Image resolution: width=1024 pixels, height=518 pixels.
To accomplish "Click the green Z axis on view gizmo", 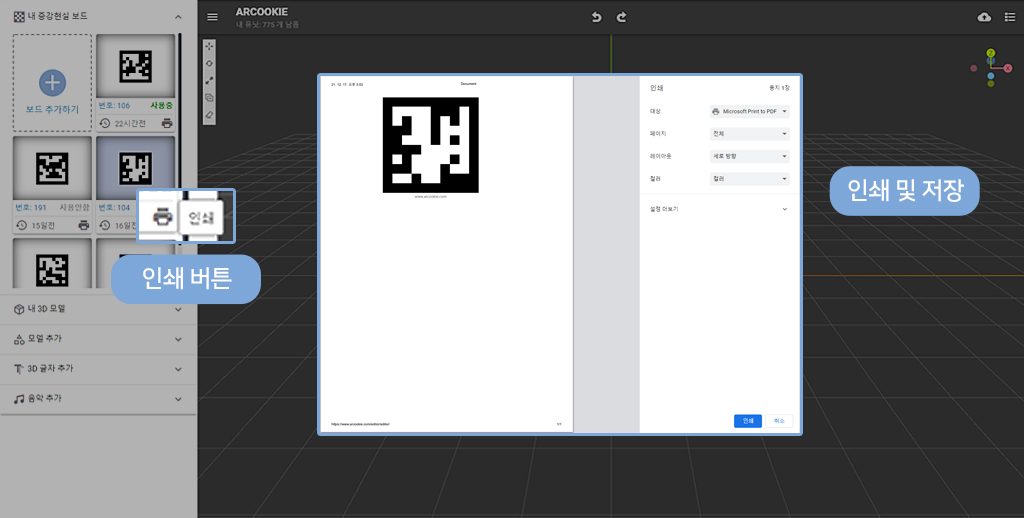I will 991,53.
